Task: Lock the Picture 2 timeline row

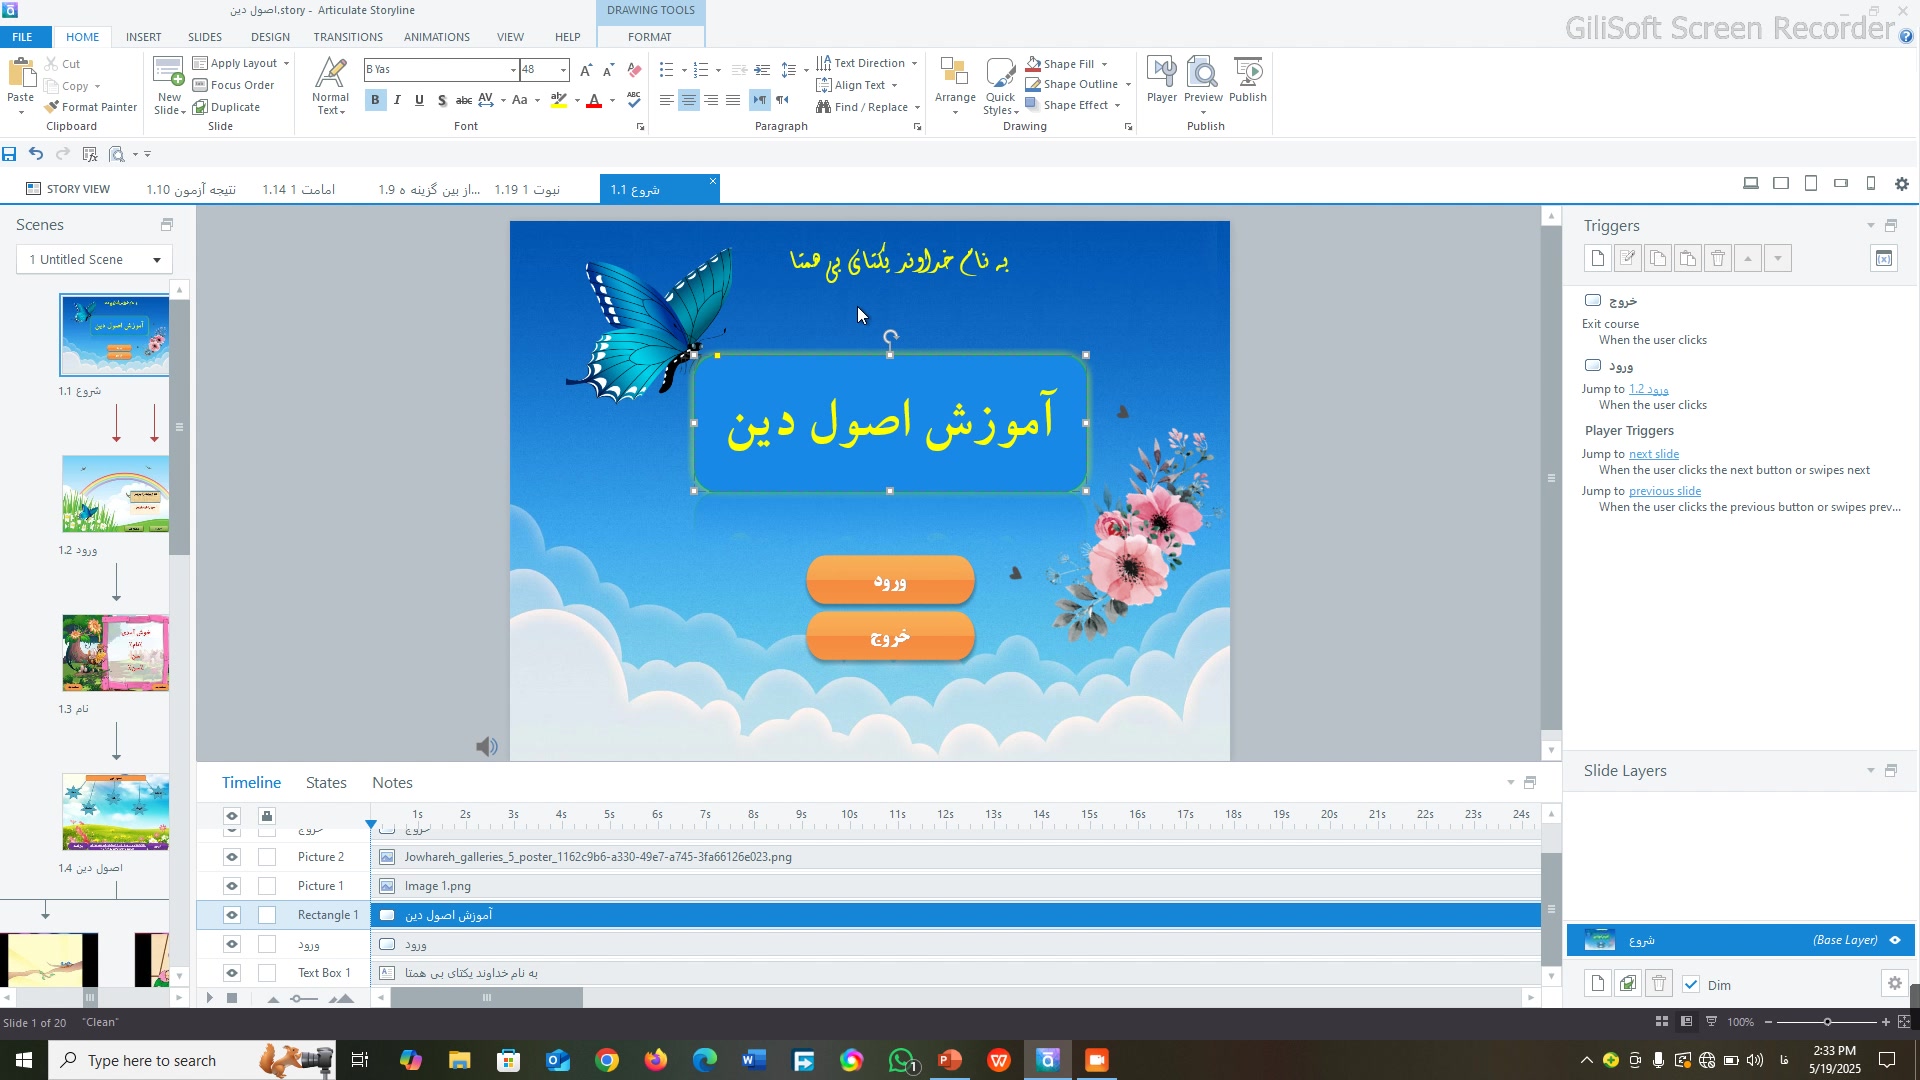Action: pos(267,857)
